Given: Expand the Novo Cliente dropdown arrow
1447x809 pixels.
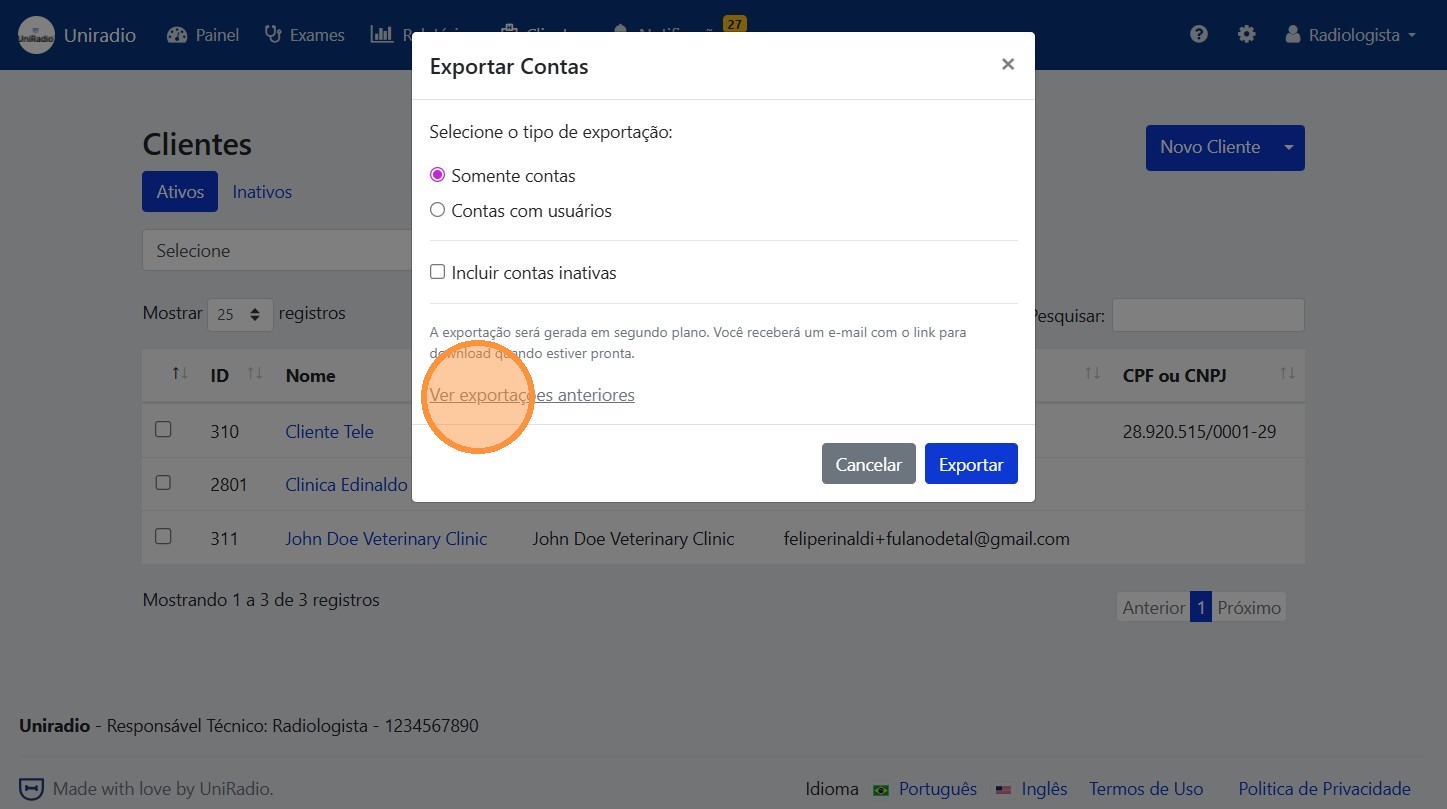Looking at the screenshot, I should 1289,148.
